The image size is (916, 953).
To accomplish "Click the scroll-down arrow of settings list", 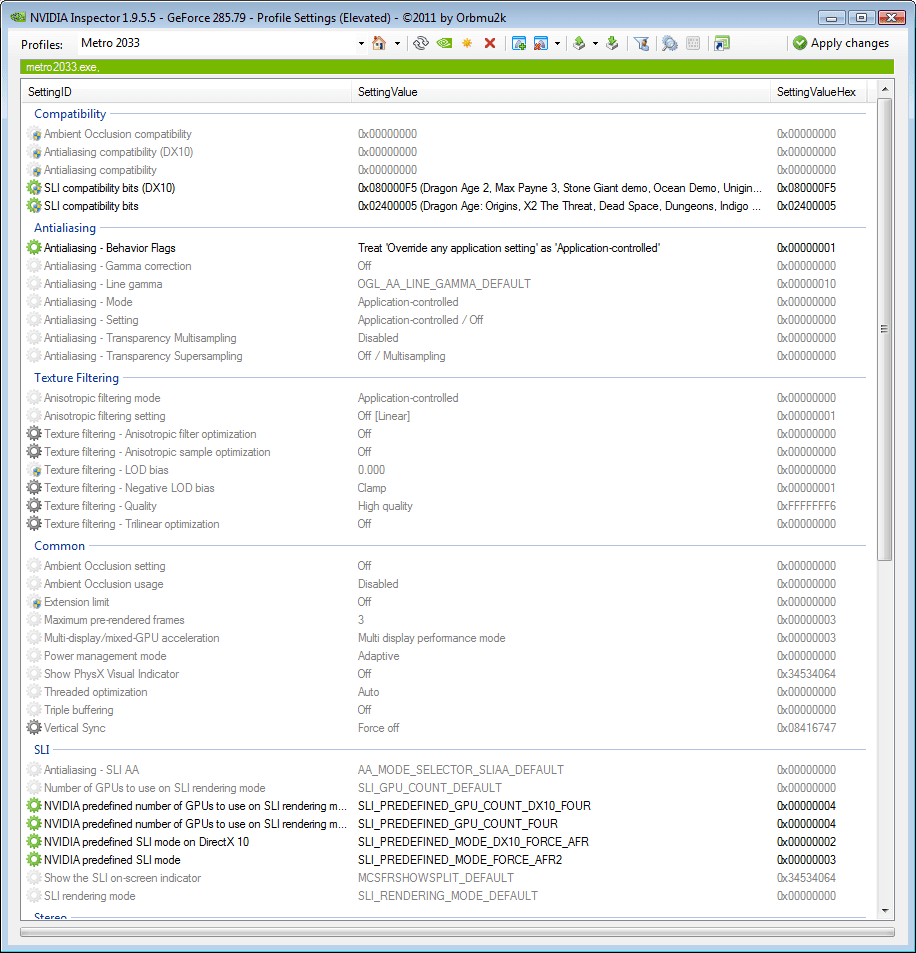I will [x=885, y=910].
